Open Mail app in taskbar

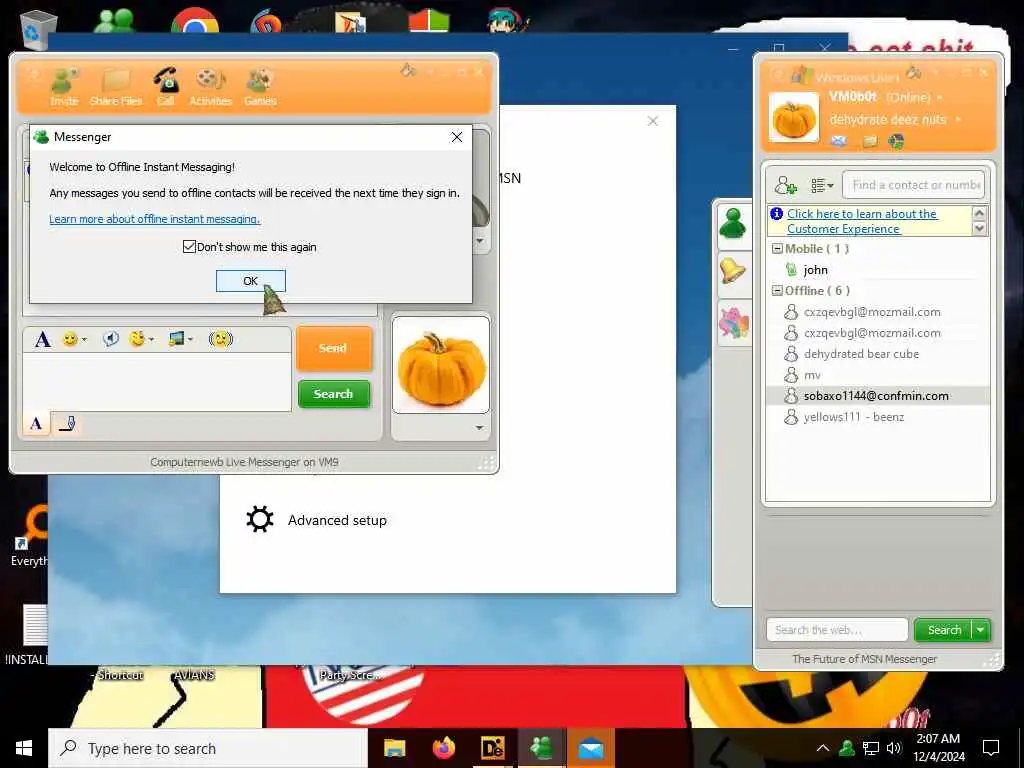pos(591,748)
